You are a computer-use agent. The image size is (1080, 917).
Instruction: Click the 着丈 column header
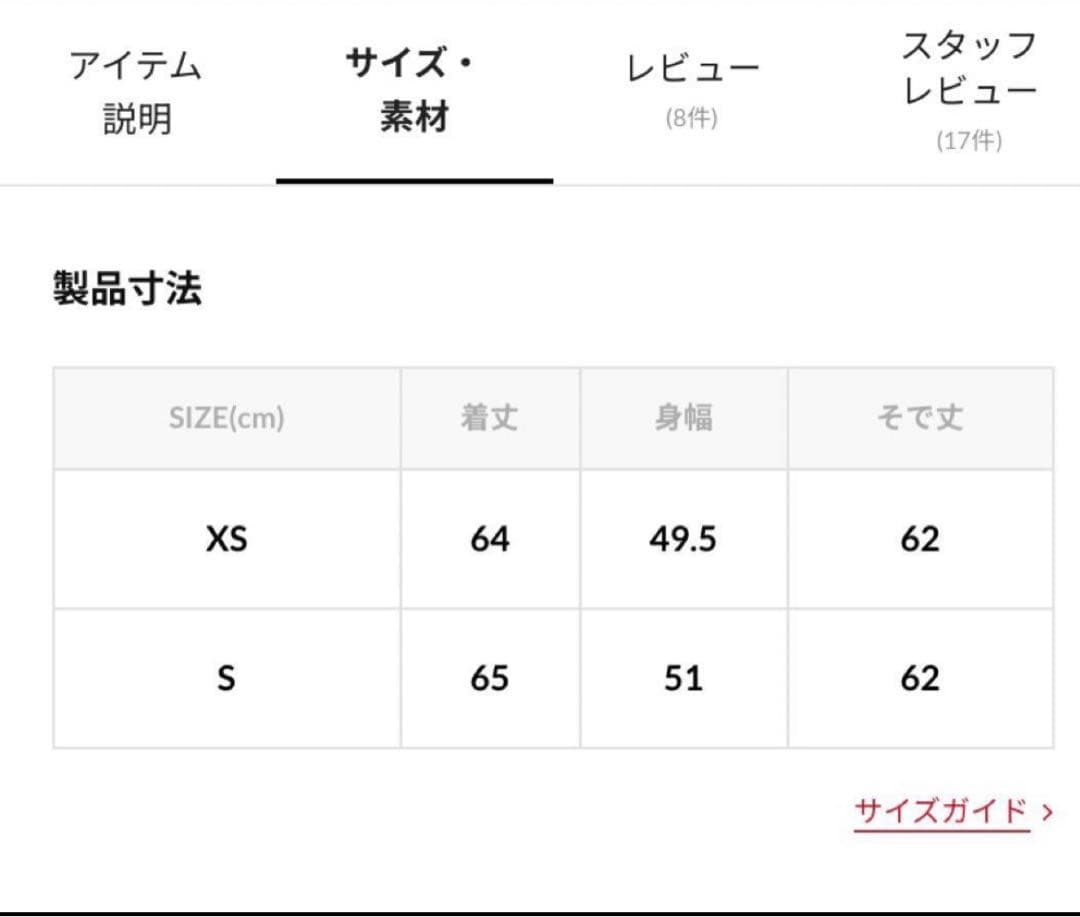point(489,418)
